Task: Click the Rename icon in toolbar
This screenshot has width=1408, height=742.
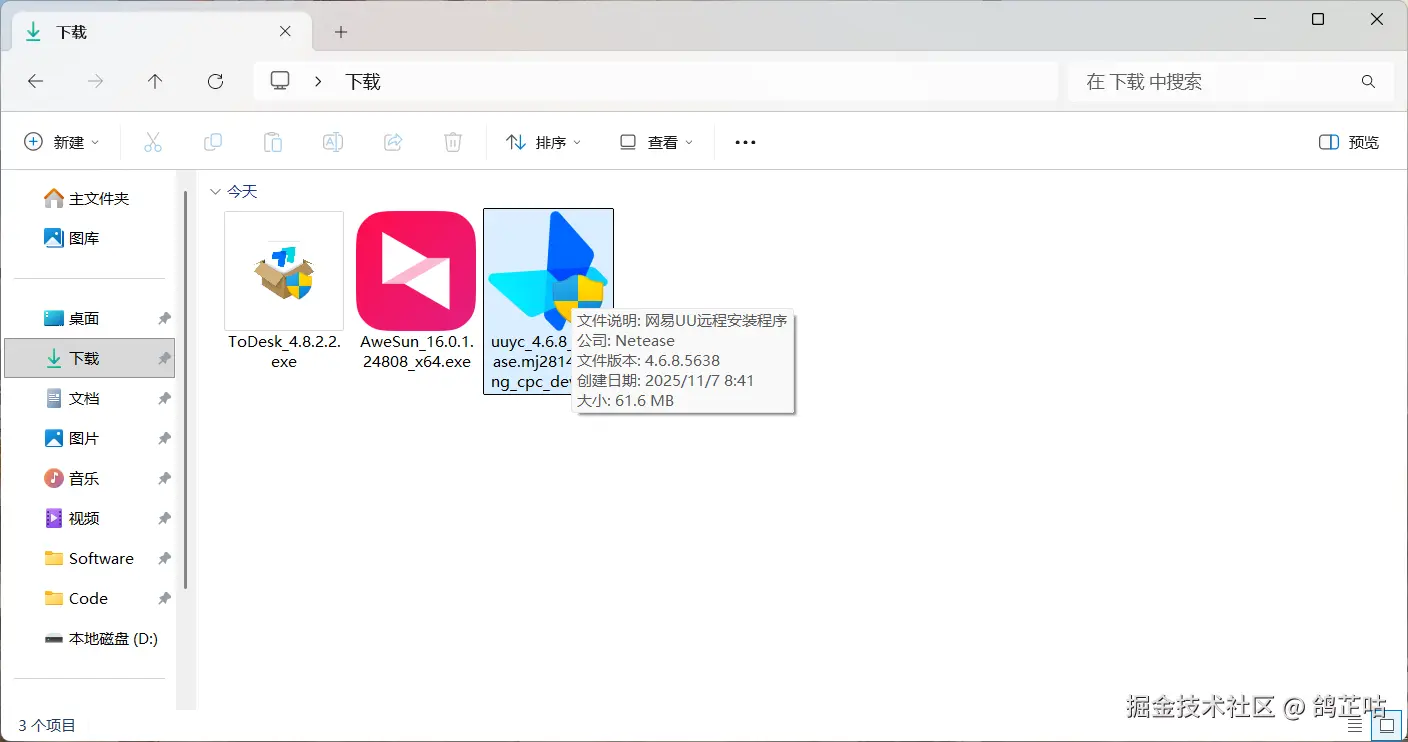Action: 333,142
